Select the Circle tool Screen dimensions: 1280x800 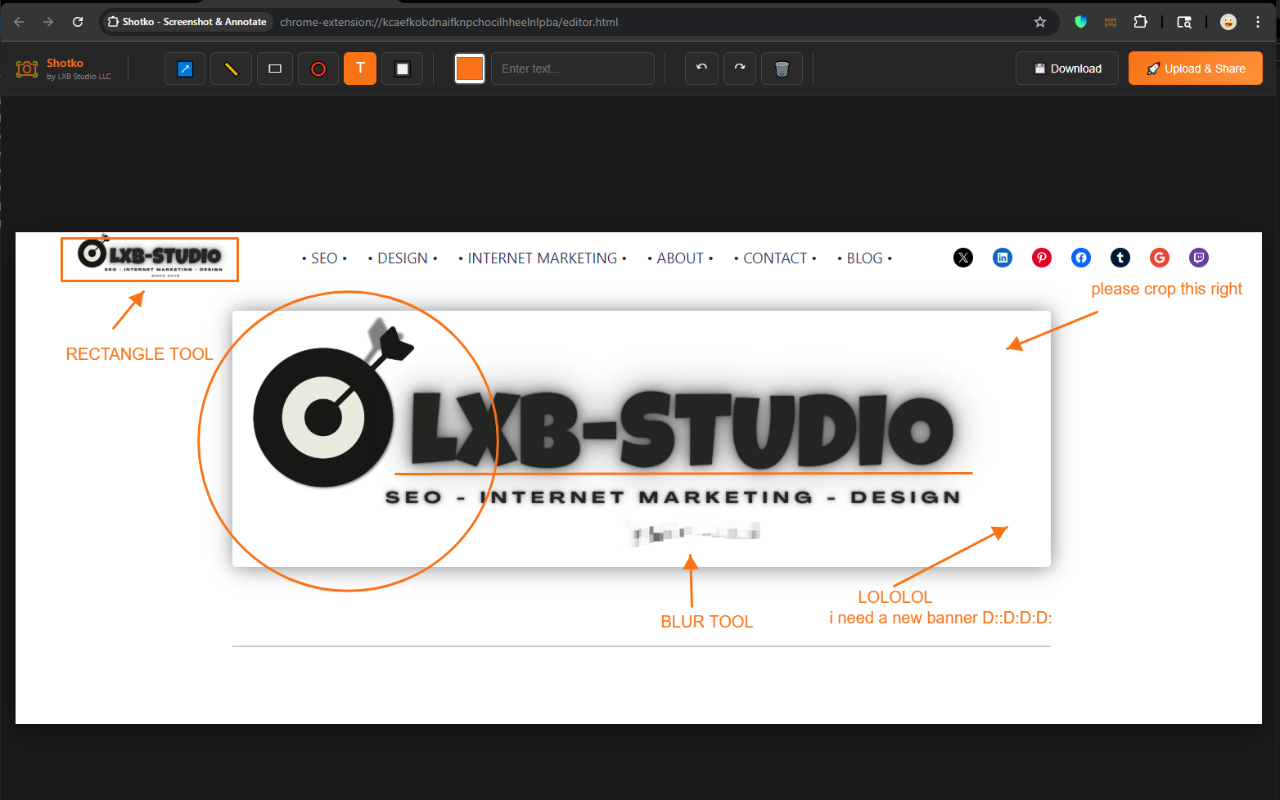[x=318, y=69]
